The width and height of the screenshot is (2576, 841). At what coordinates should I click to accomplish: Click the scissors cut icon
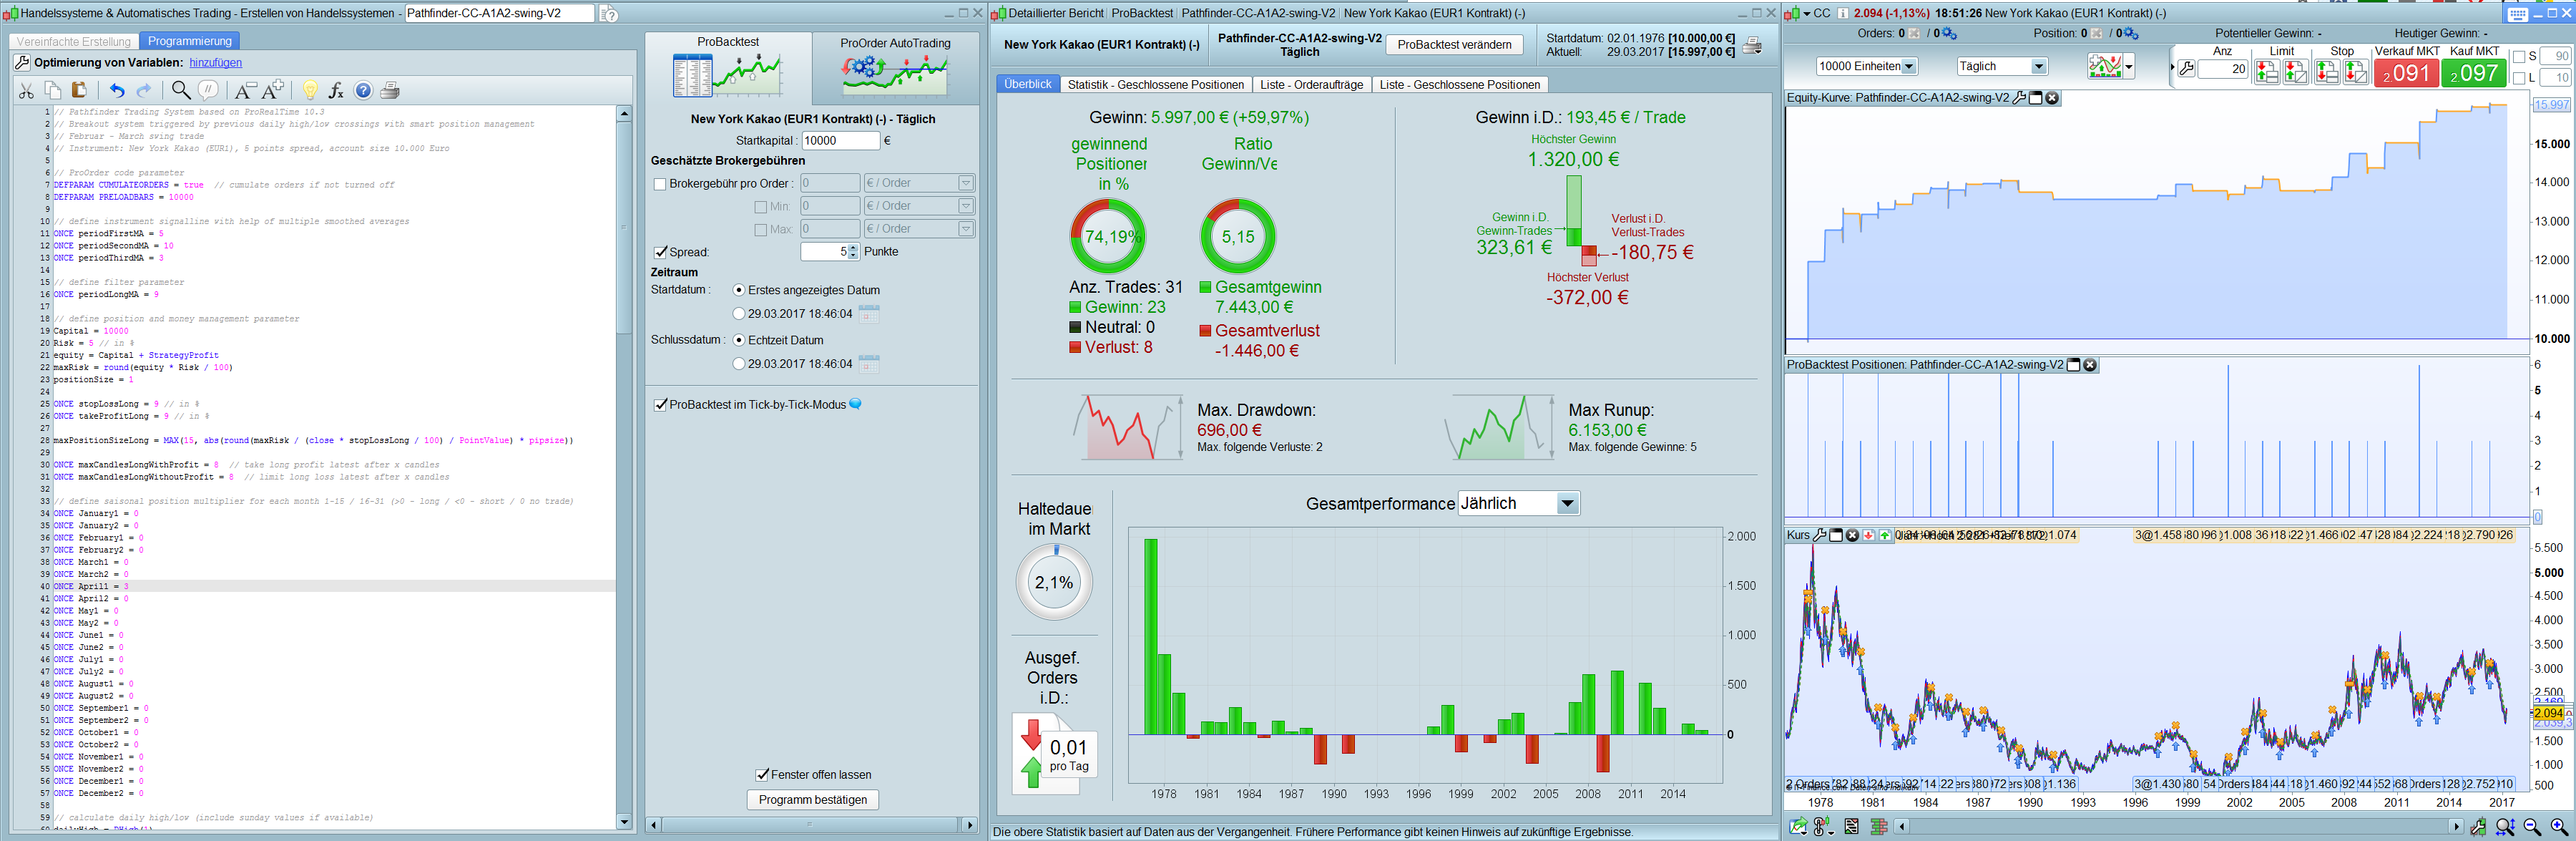click(x=26, y=91)
